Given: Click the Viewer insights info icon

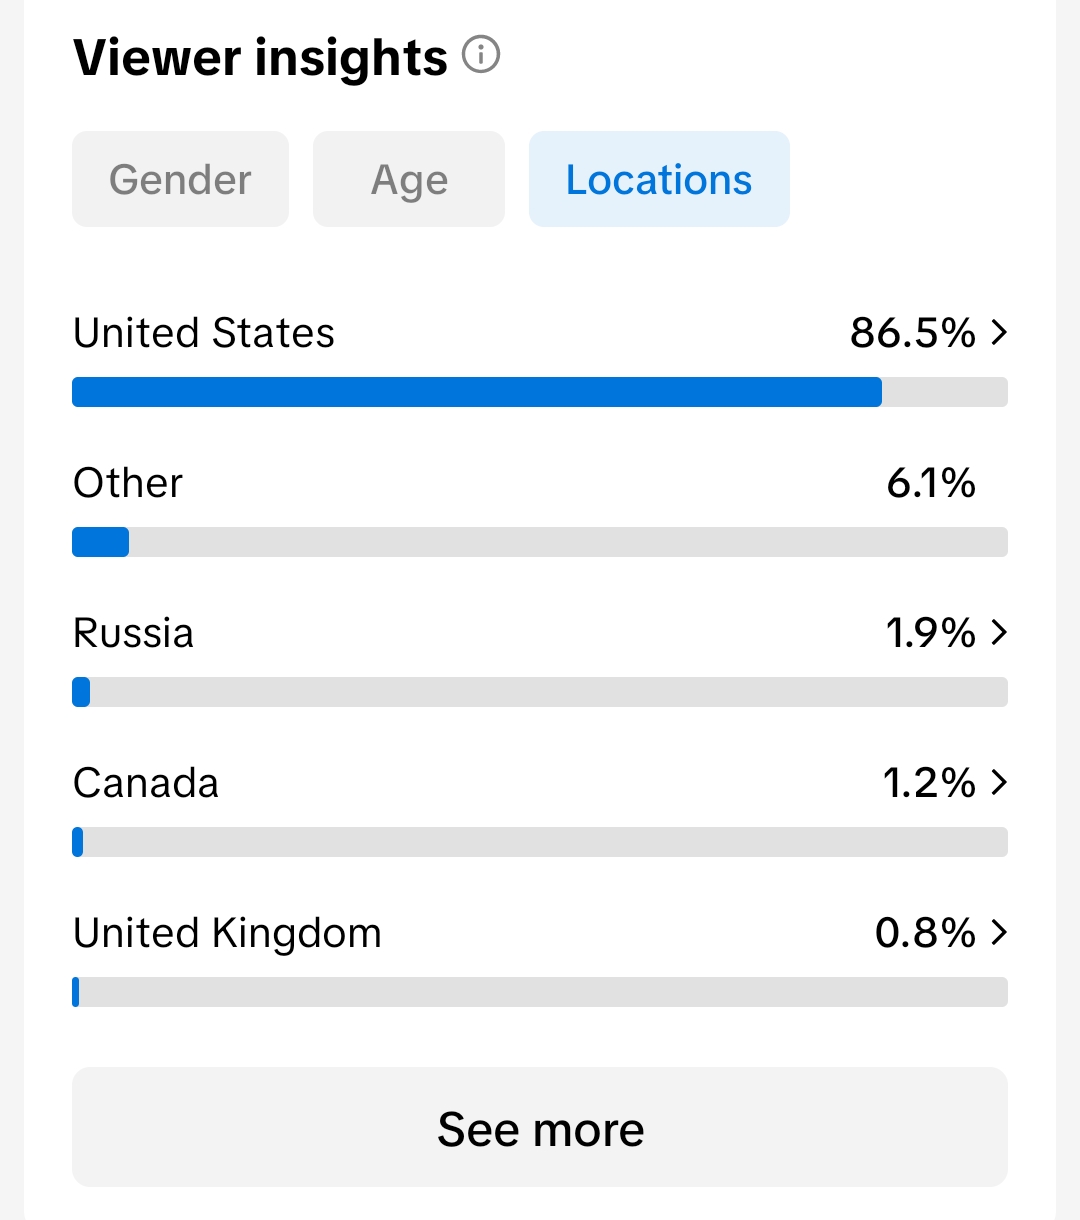Looking at the screenshot, I should 481,54.
